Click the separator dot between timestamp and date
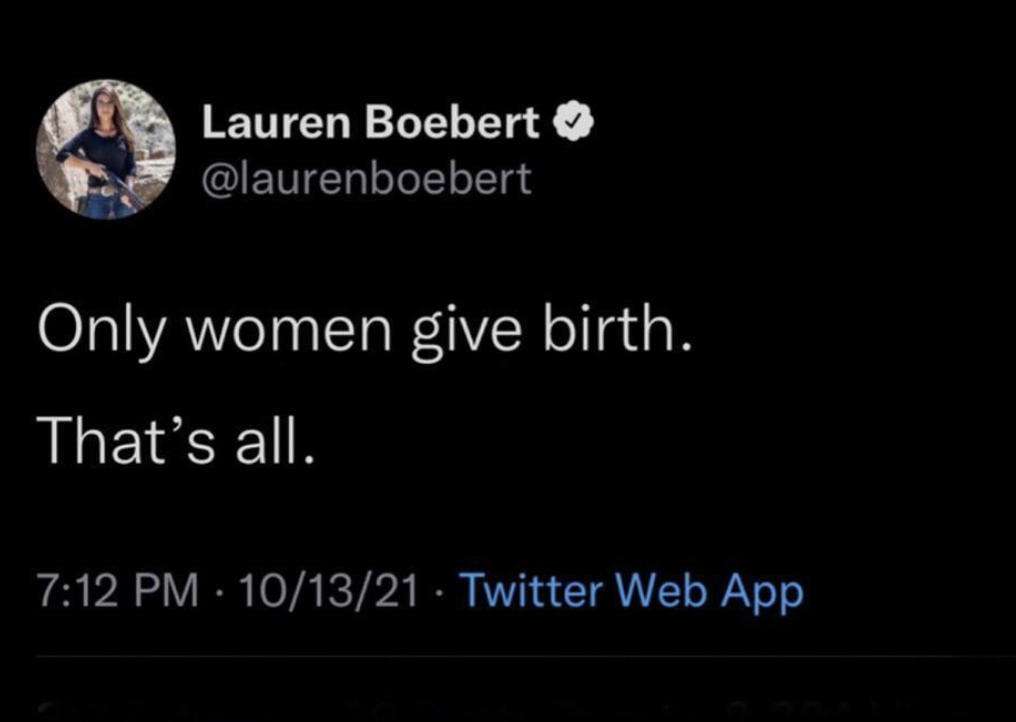This screenshot has height=722, width=1016. tap(219, 593)
